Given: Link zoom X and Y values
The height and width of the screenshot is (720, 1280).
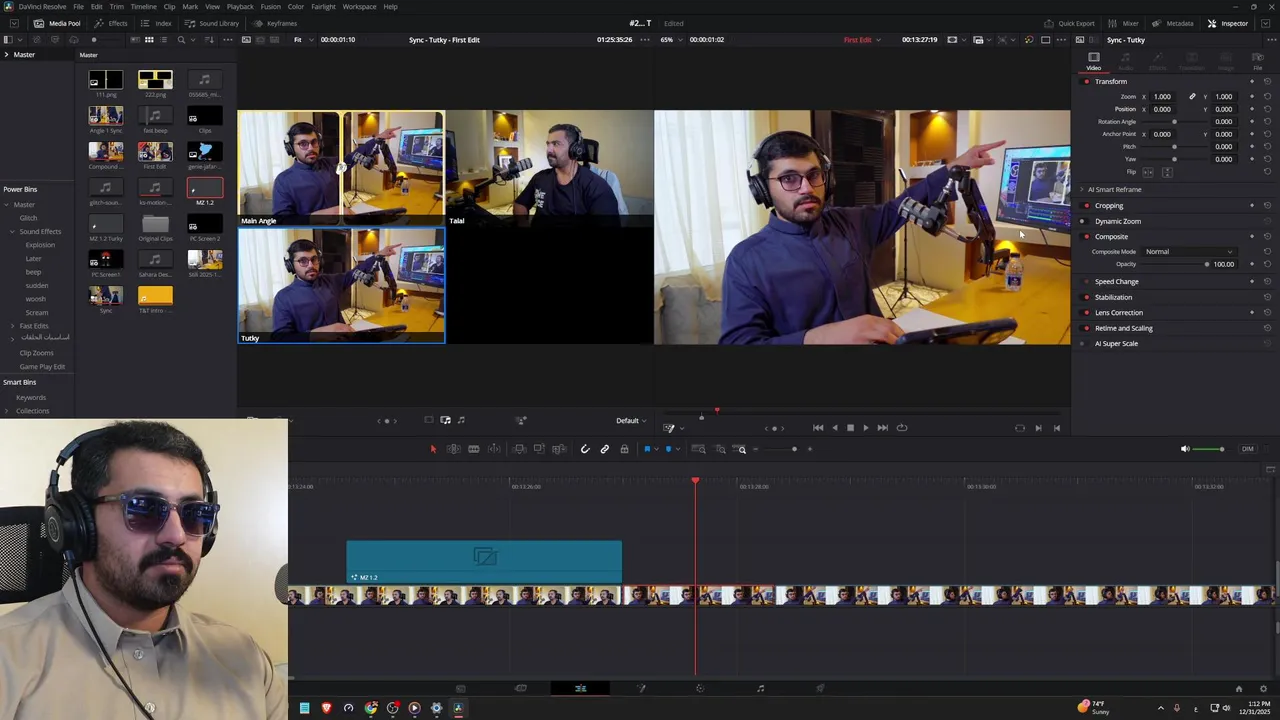Looking at the screenshot, I should (1192, 97).
